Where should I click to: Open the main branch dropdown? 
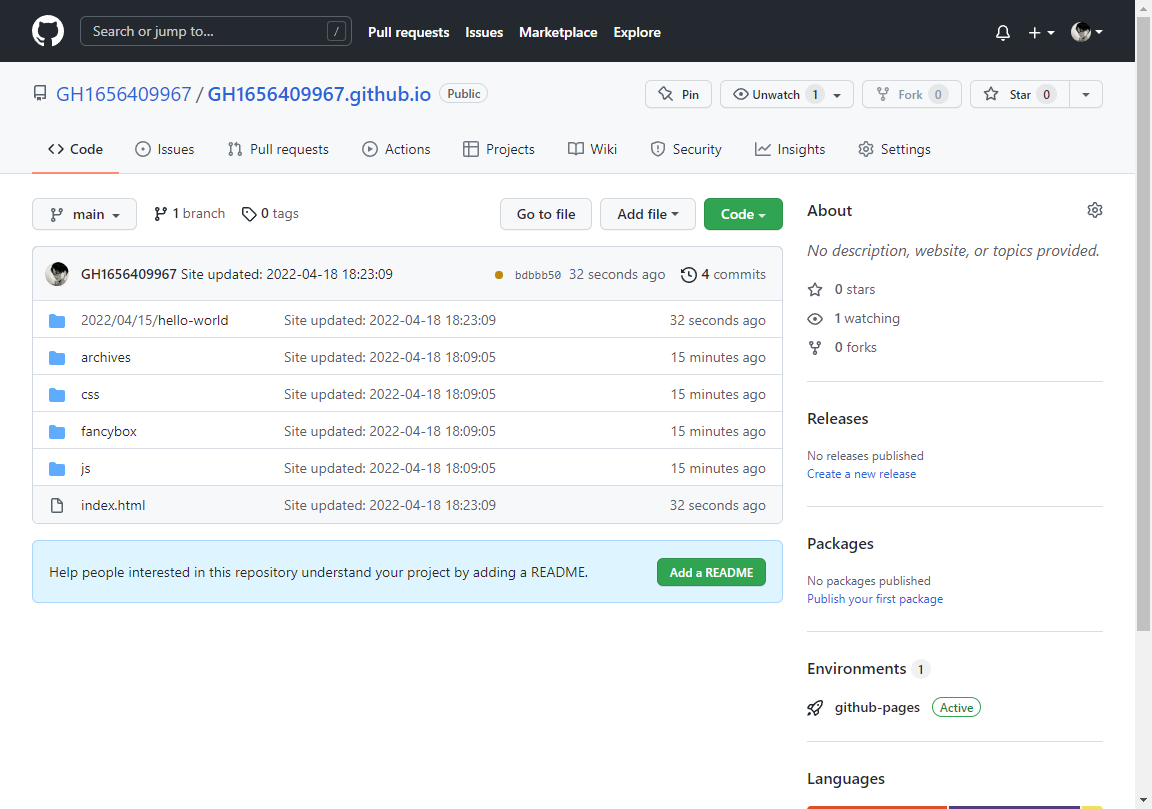[84, 214]
